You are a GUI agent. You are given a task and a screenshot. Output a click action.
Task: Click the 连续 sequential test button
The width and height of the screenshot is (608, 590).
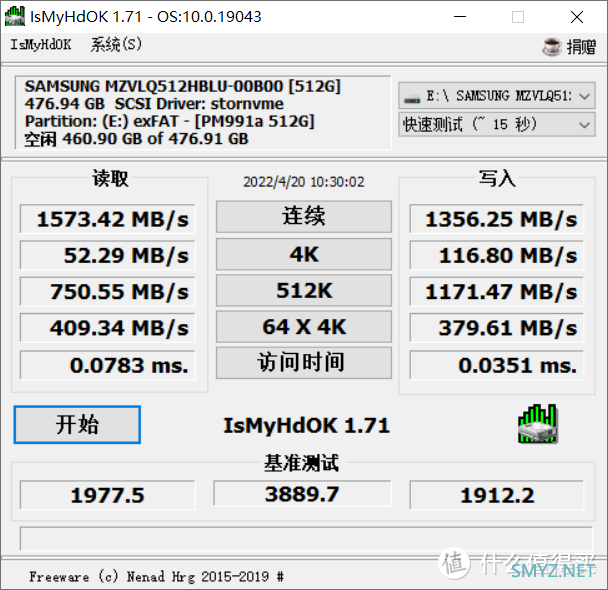(x=304, y=217)
